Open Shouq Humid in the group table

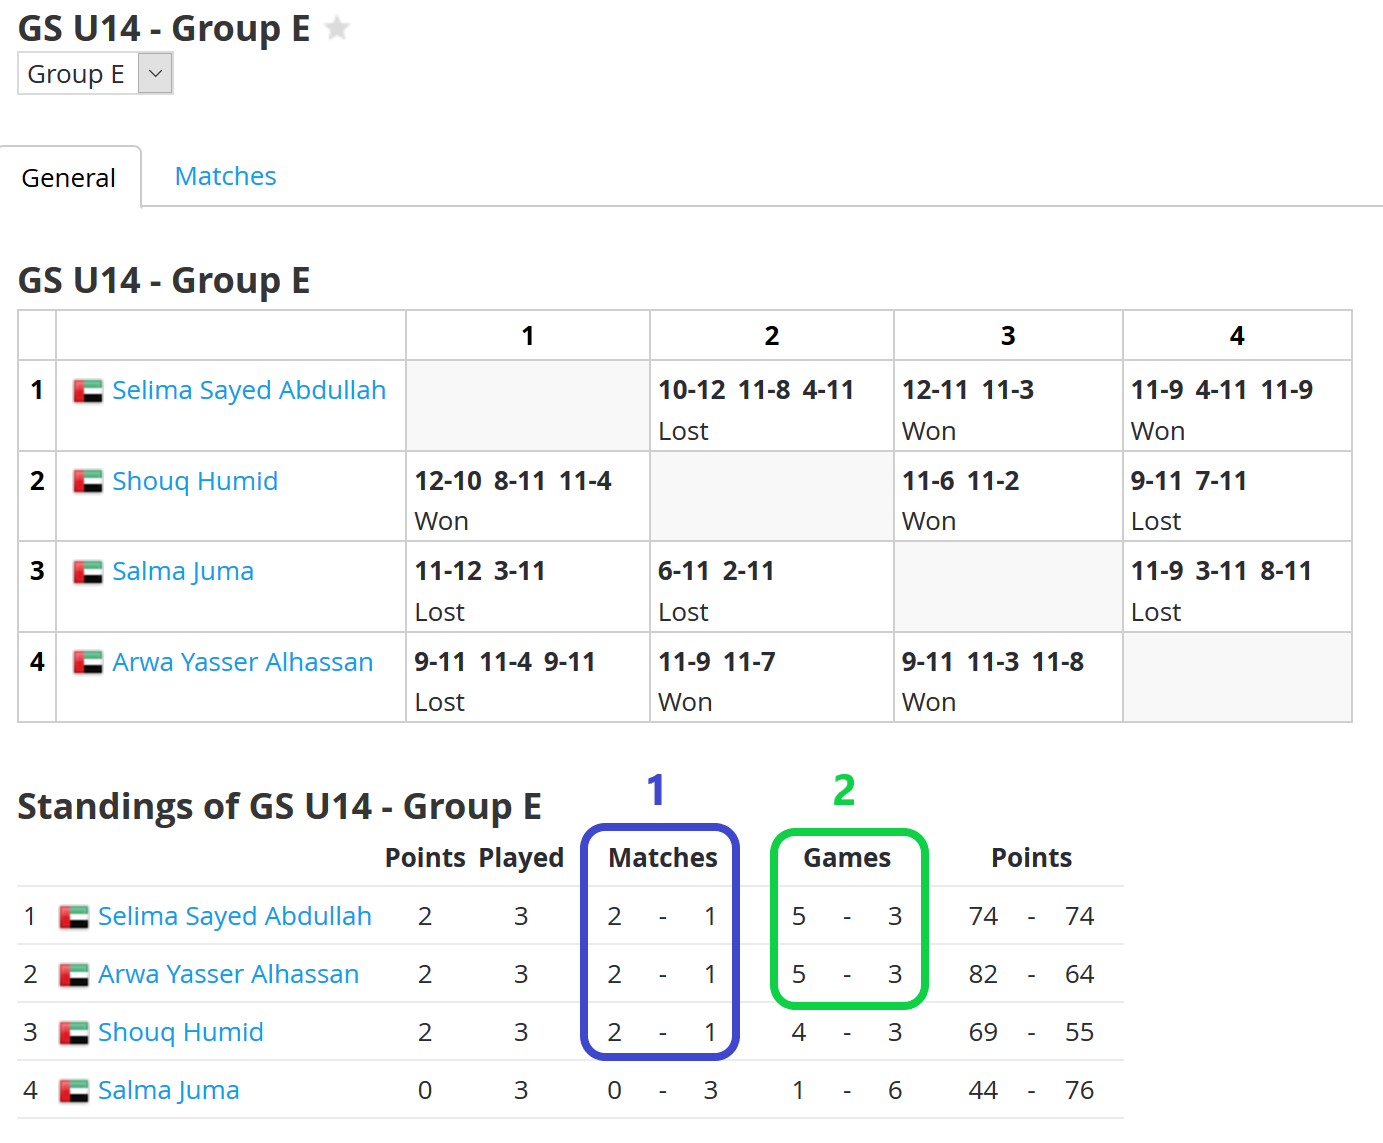[195, 481]
